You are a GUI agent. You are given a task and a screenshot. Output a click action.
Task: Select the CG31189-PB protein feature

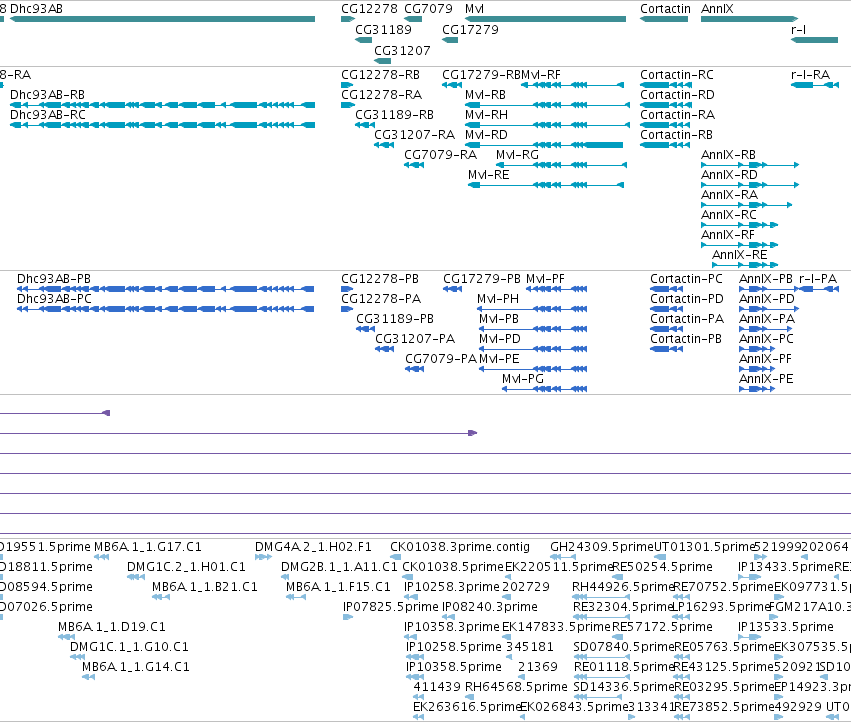(x=366, y=329)
